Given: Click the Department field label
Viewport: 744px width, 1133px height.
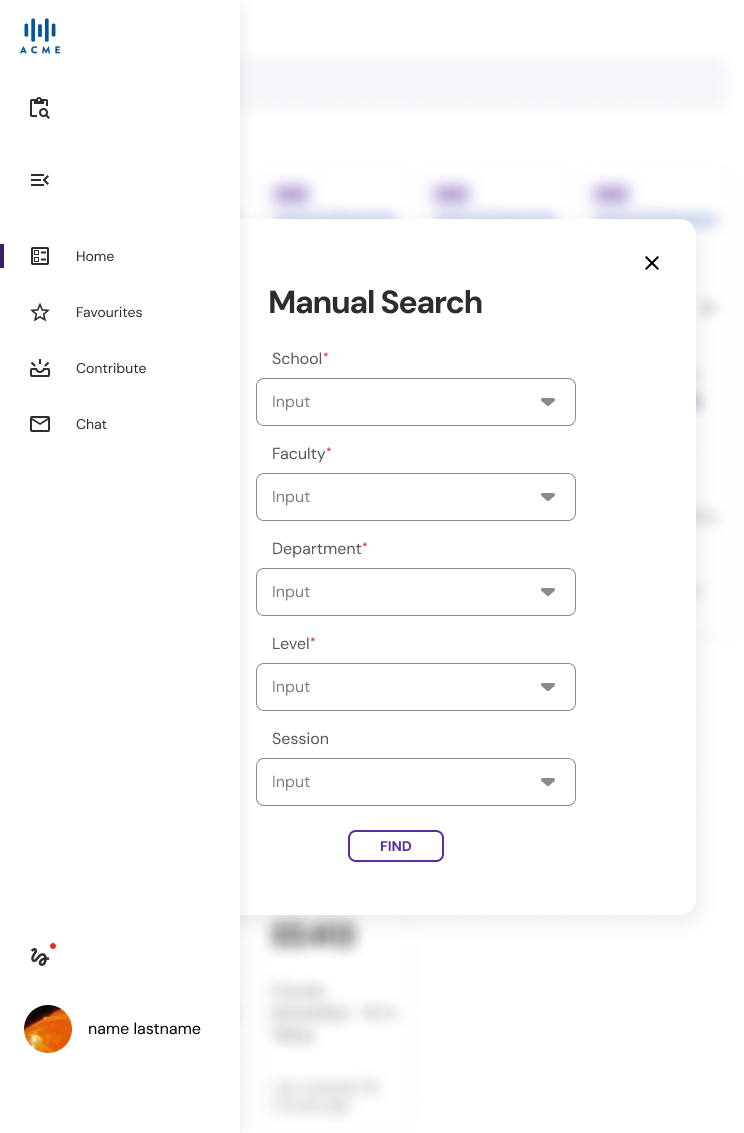Looking at the screenshot, I should 317,548.
